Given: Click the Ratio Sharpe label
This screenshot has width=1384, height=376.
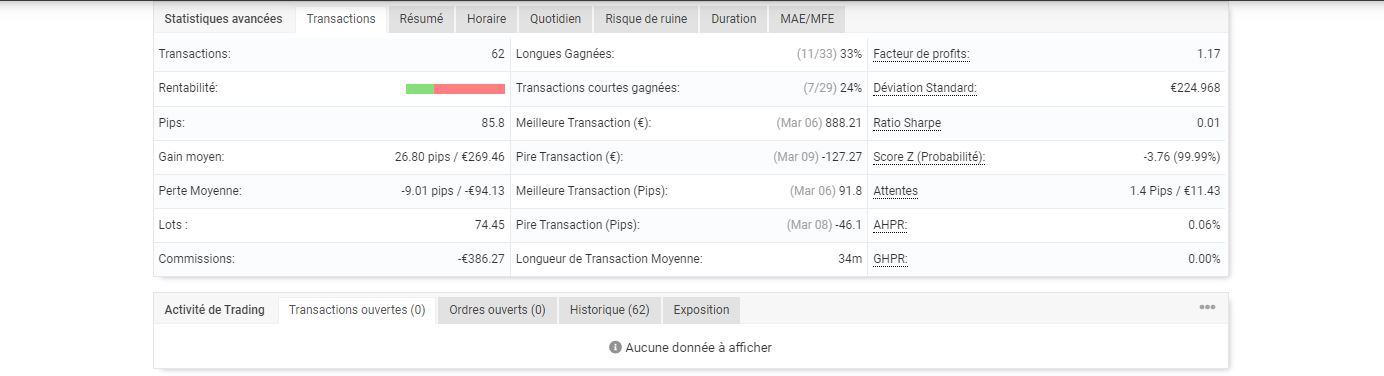Looking at the screenshot, I should coord(907,123).
